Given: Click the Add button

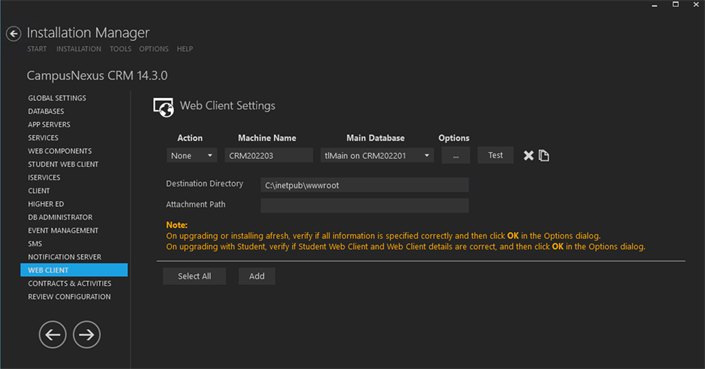Looking at the screenshot, I should click(257, 276).
